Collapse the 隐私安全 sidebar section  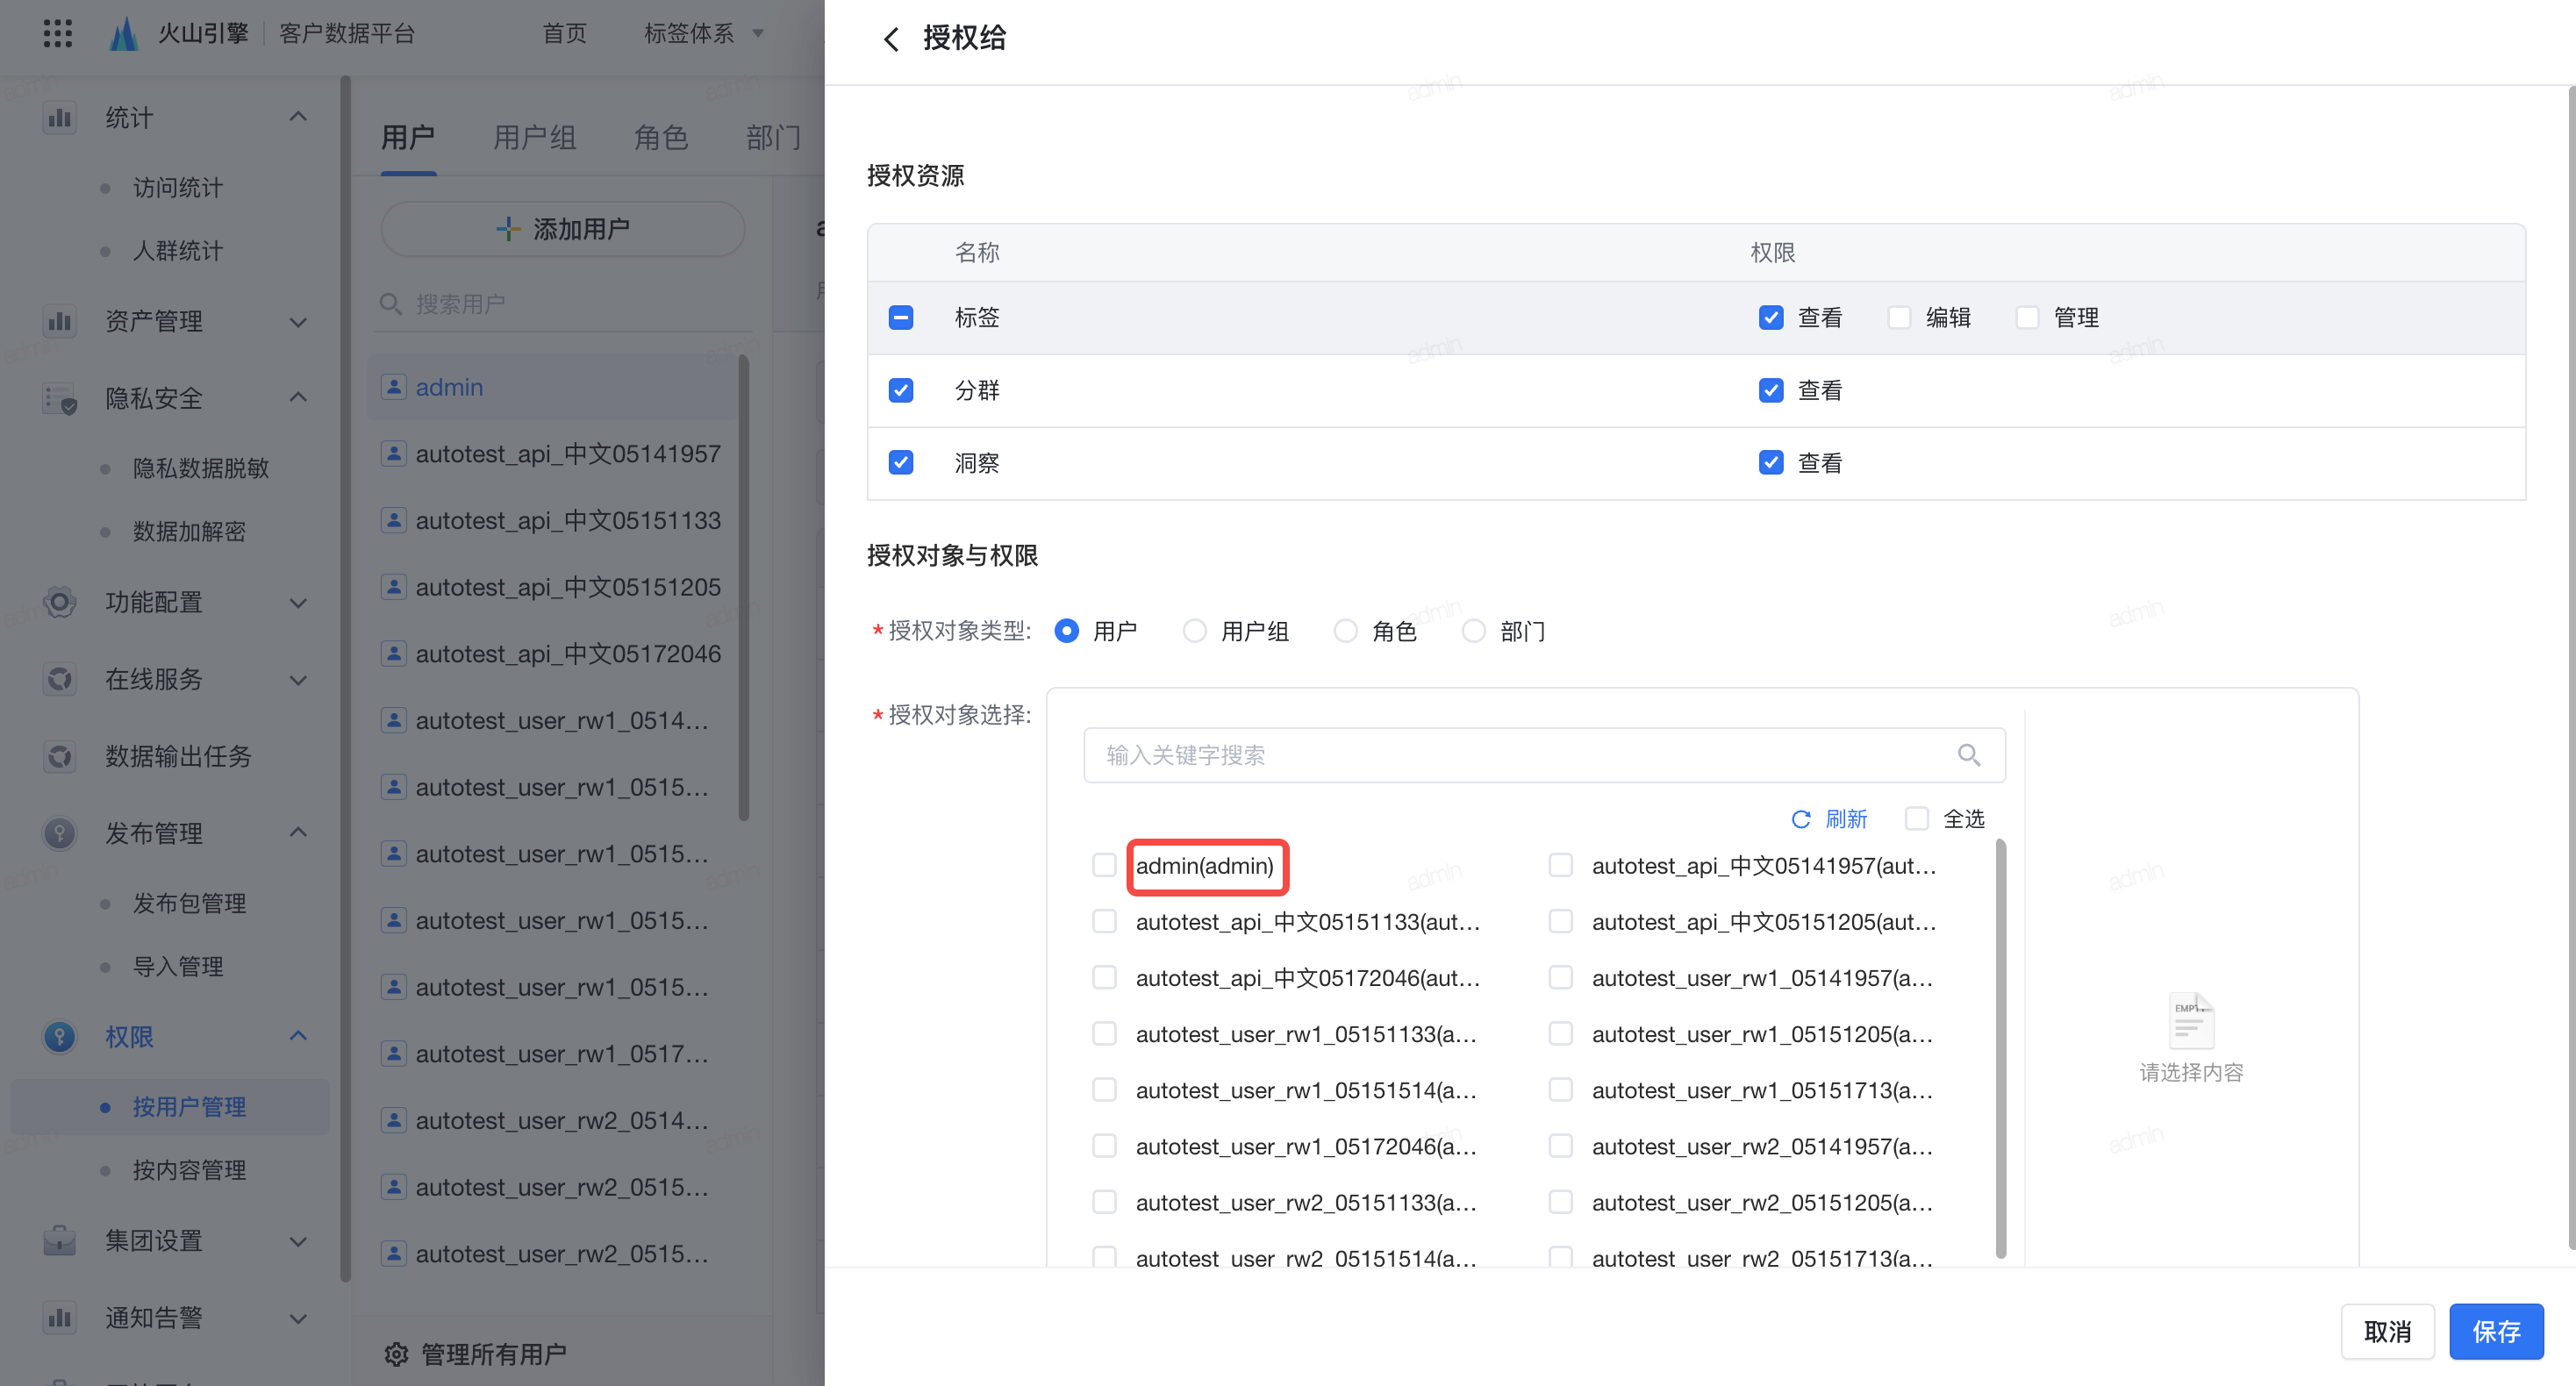tap(298, 397)
